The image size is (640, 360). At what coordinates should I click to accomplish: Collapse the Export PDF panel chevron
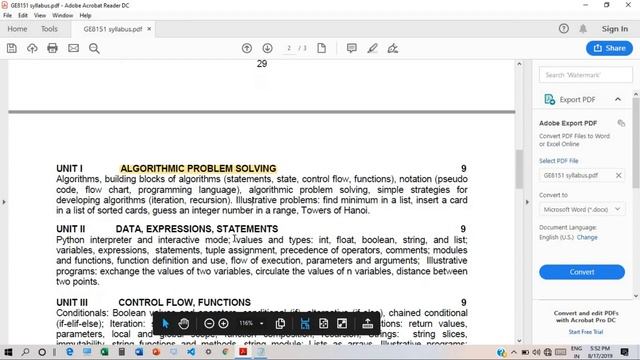[618, 99]
